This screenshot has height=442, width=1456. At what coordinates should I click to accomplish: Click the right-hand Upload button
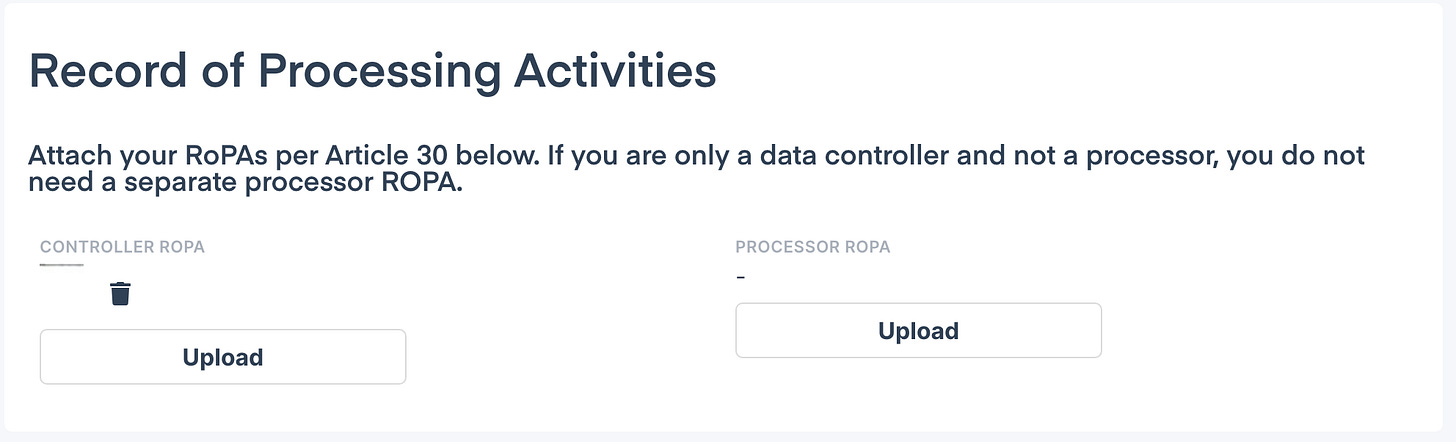pos(918,331)
